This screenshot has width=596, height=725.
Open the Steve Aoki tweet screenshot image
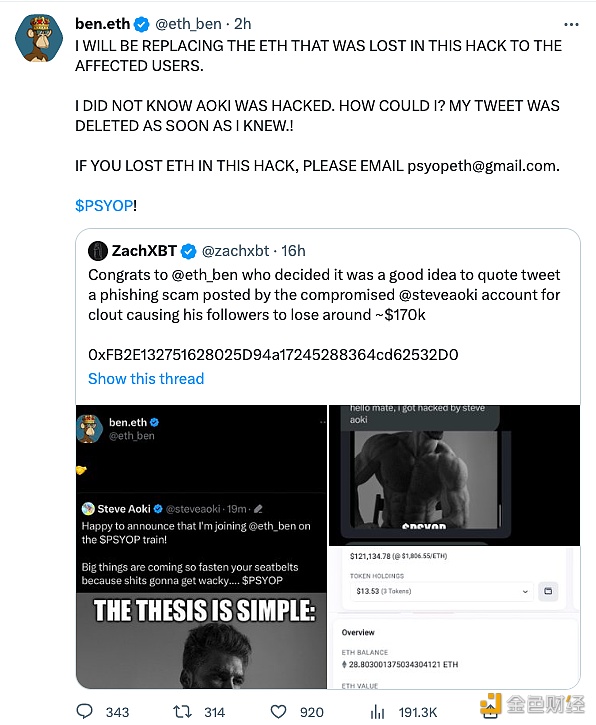coord(201,547)
